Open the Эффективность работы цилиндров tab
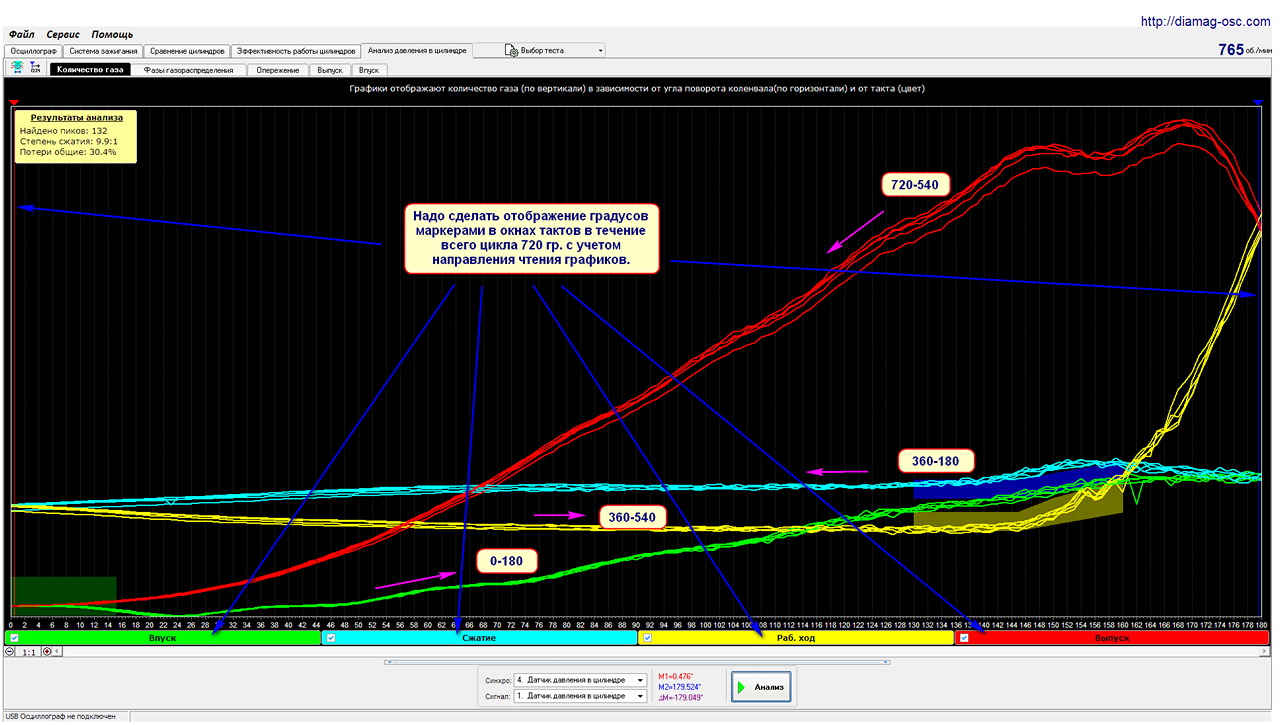This screenshot has height=725, width=1280. pos(295,50)
